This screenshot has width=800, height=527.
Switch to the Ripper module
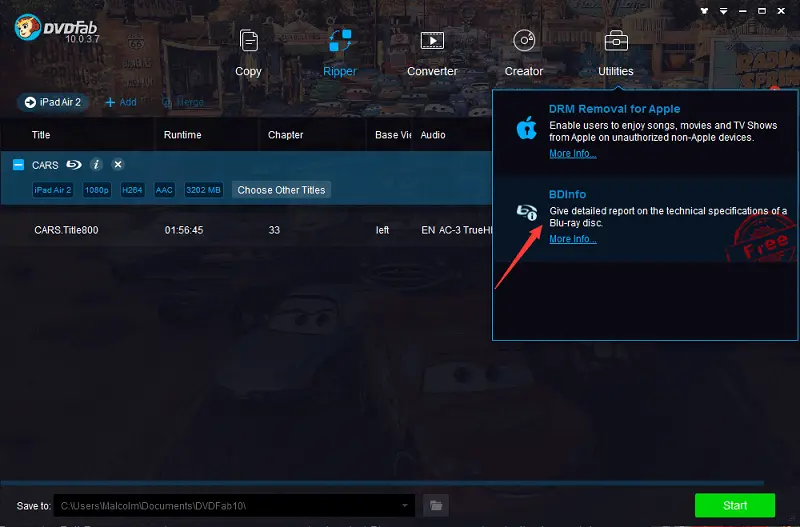tap(339, 52)
